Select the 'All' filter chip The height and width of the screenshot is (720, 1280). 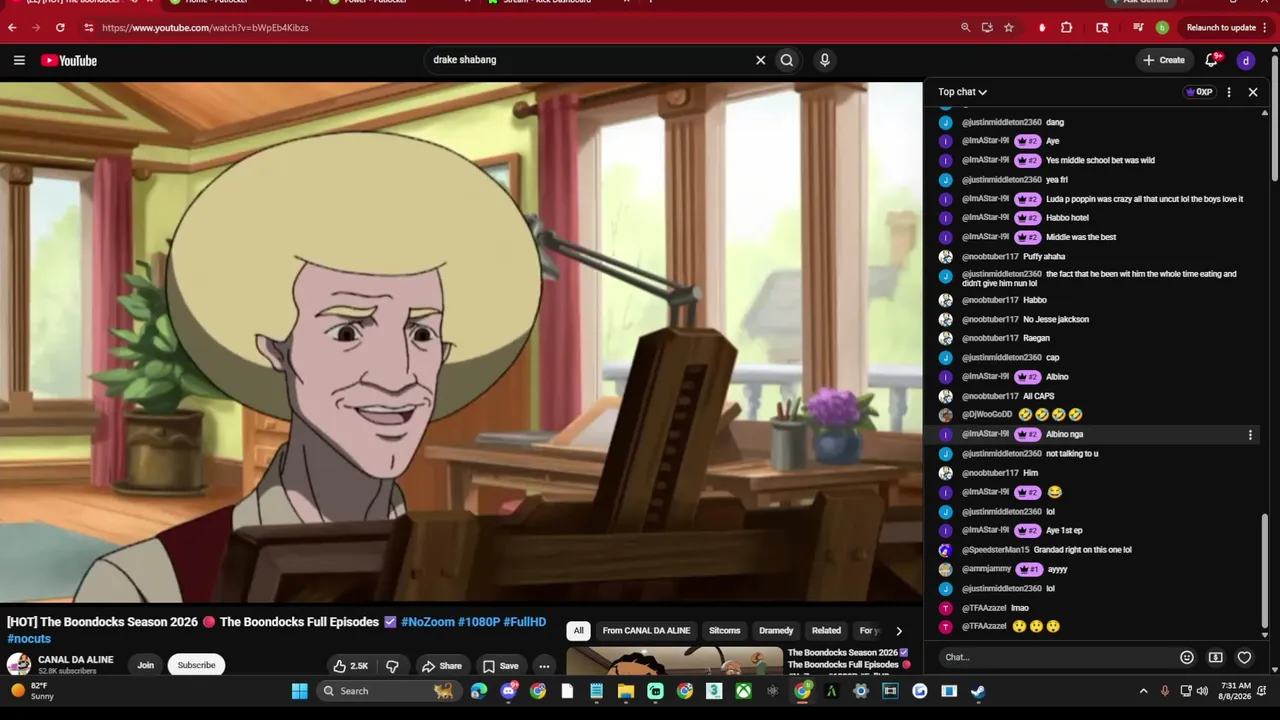pyautogui.click(x=578, y=631)
